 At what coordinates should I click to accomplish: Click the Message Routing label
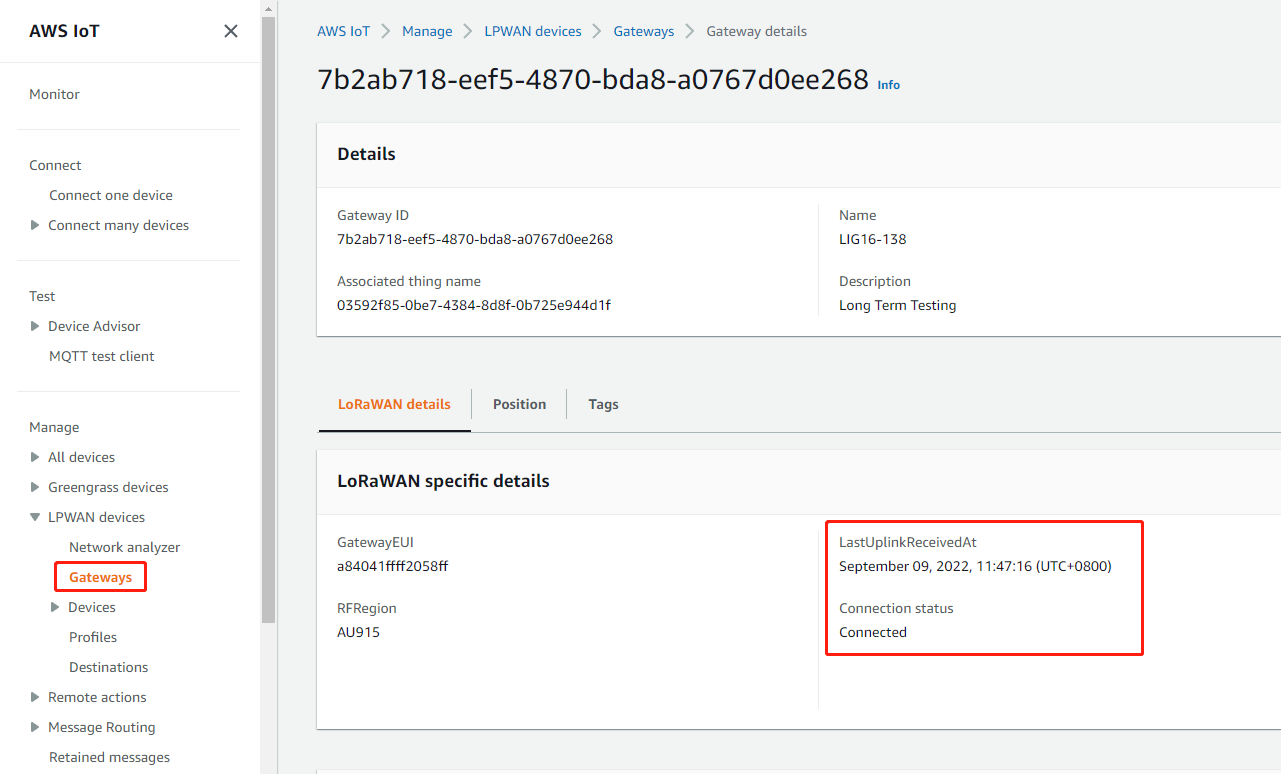click(x=102, y=727)
